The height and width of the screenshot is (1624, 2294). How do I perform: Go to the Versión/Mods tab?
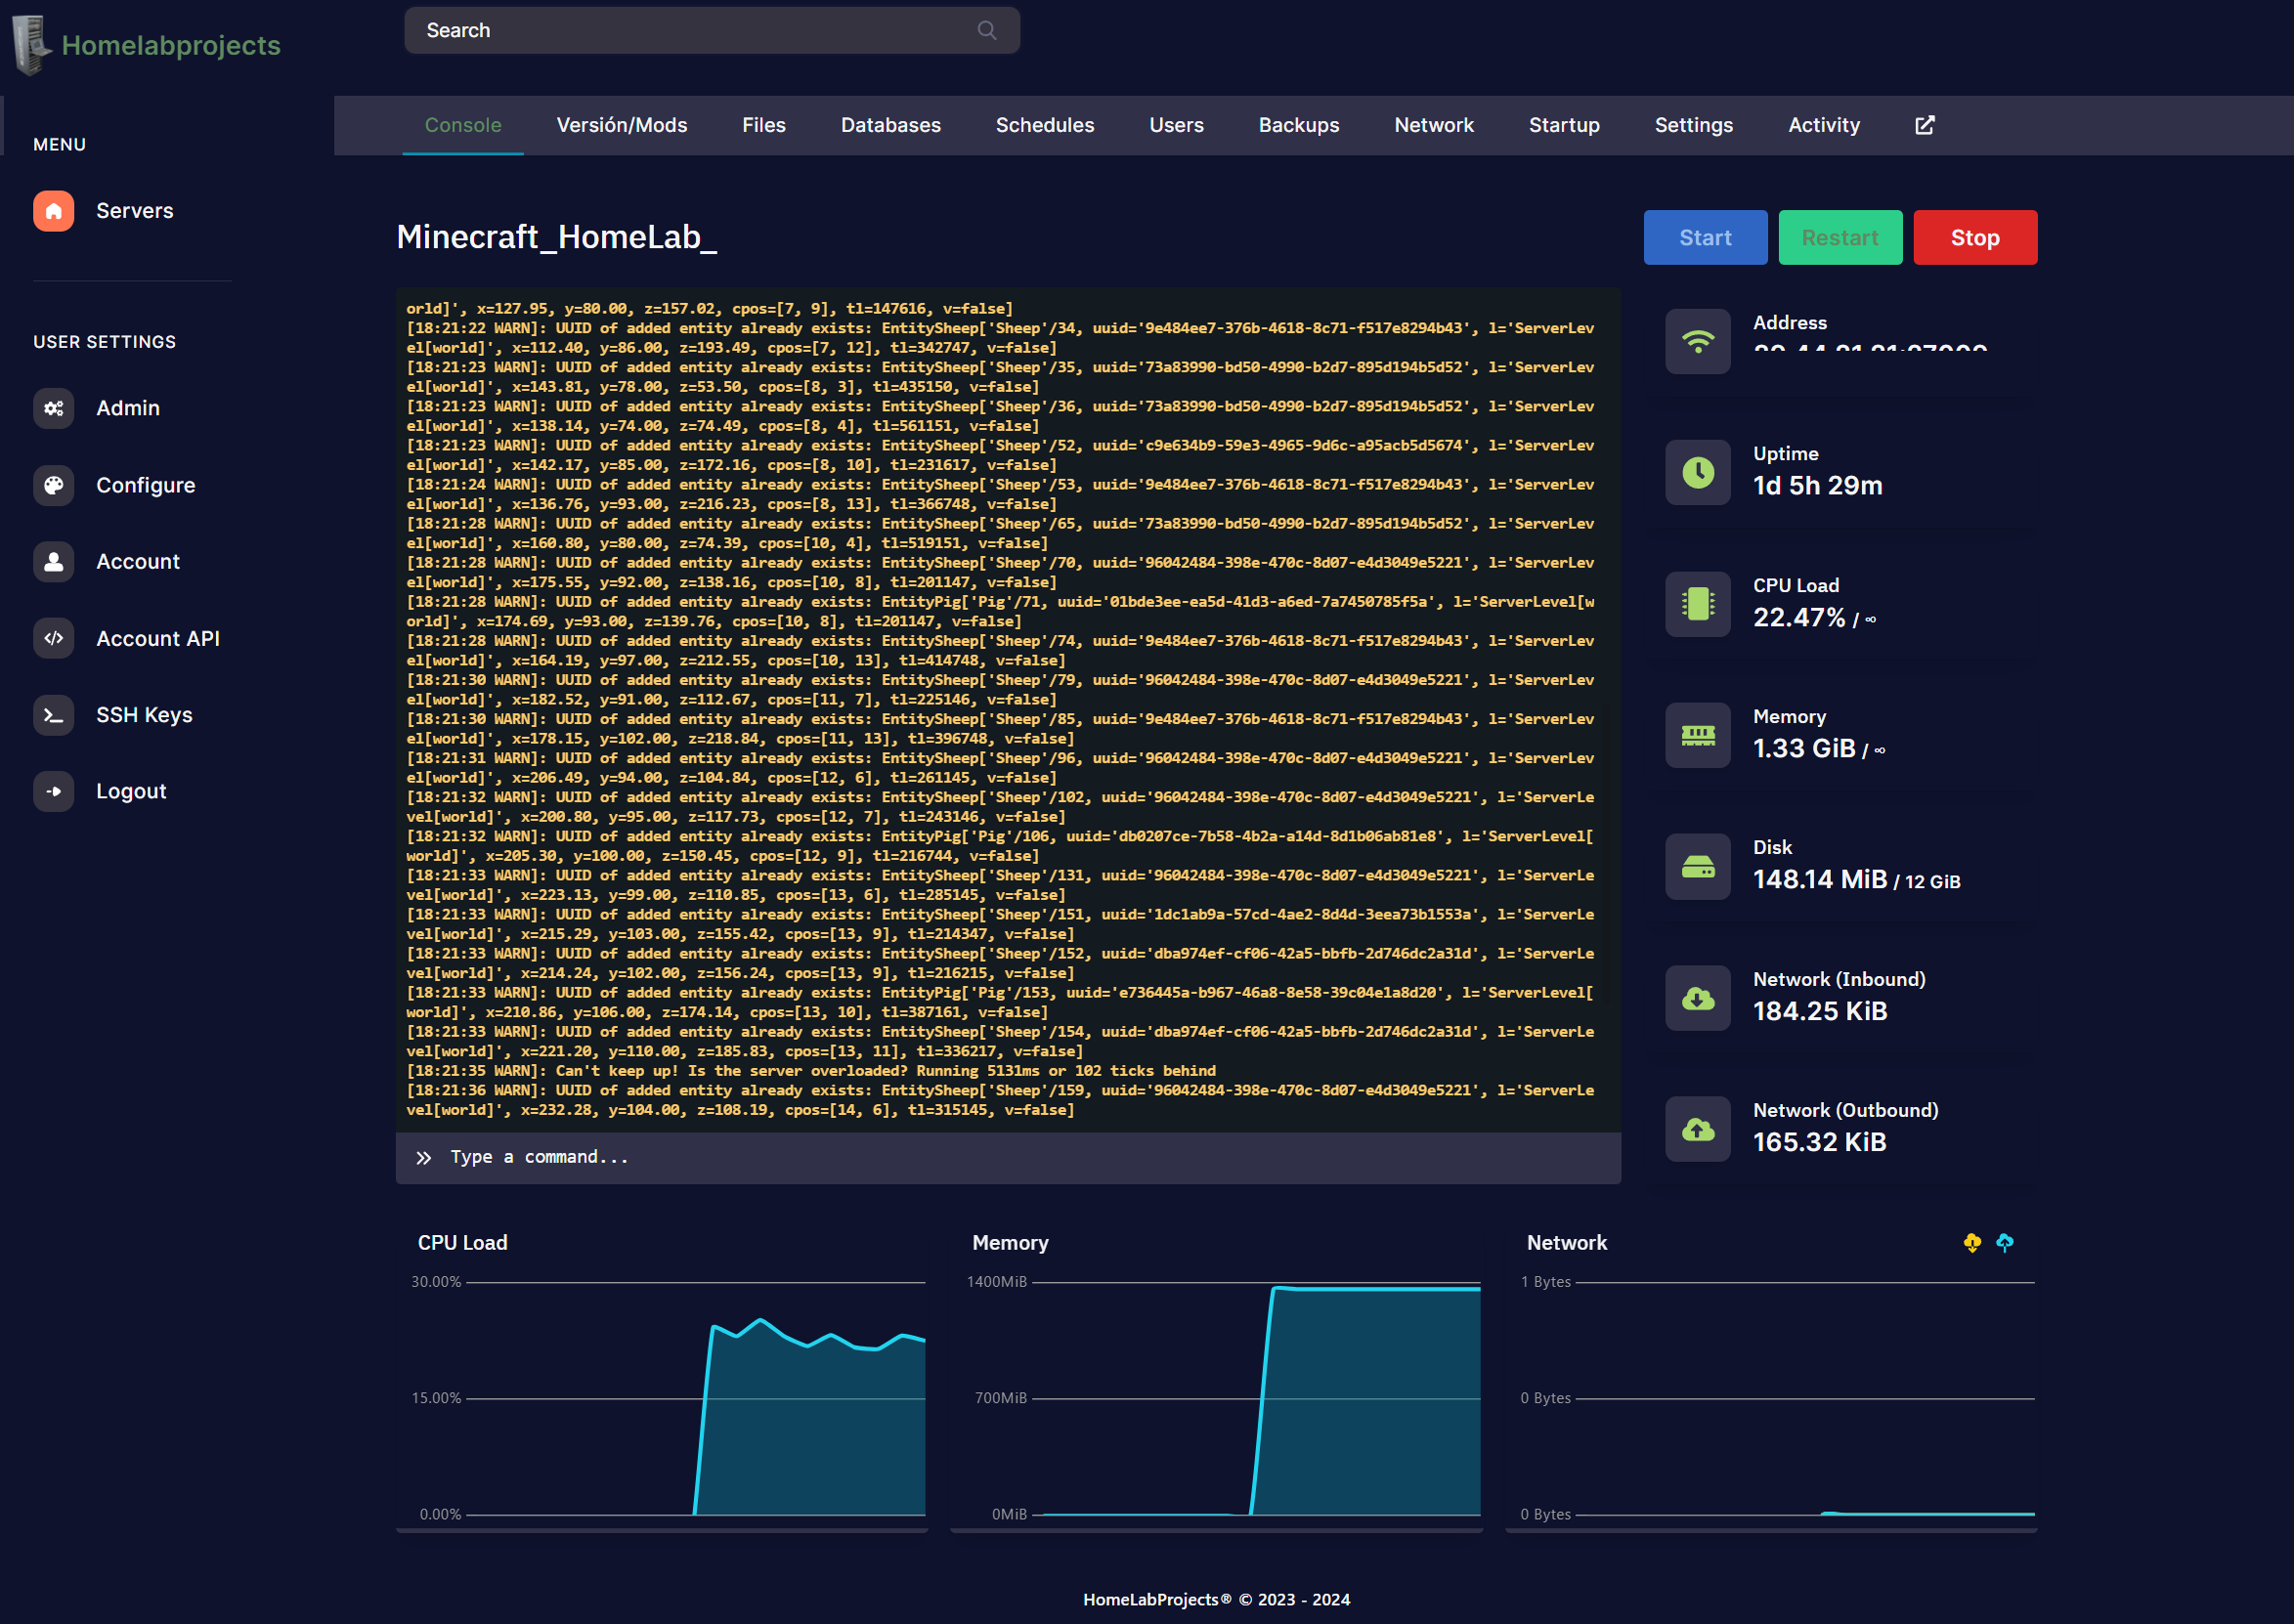coord(621,125)
